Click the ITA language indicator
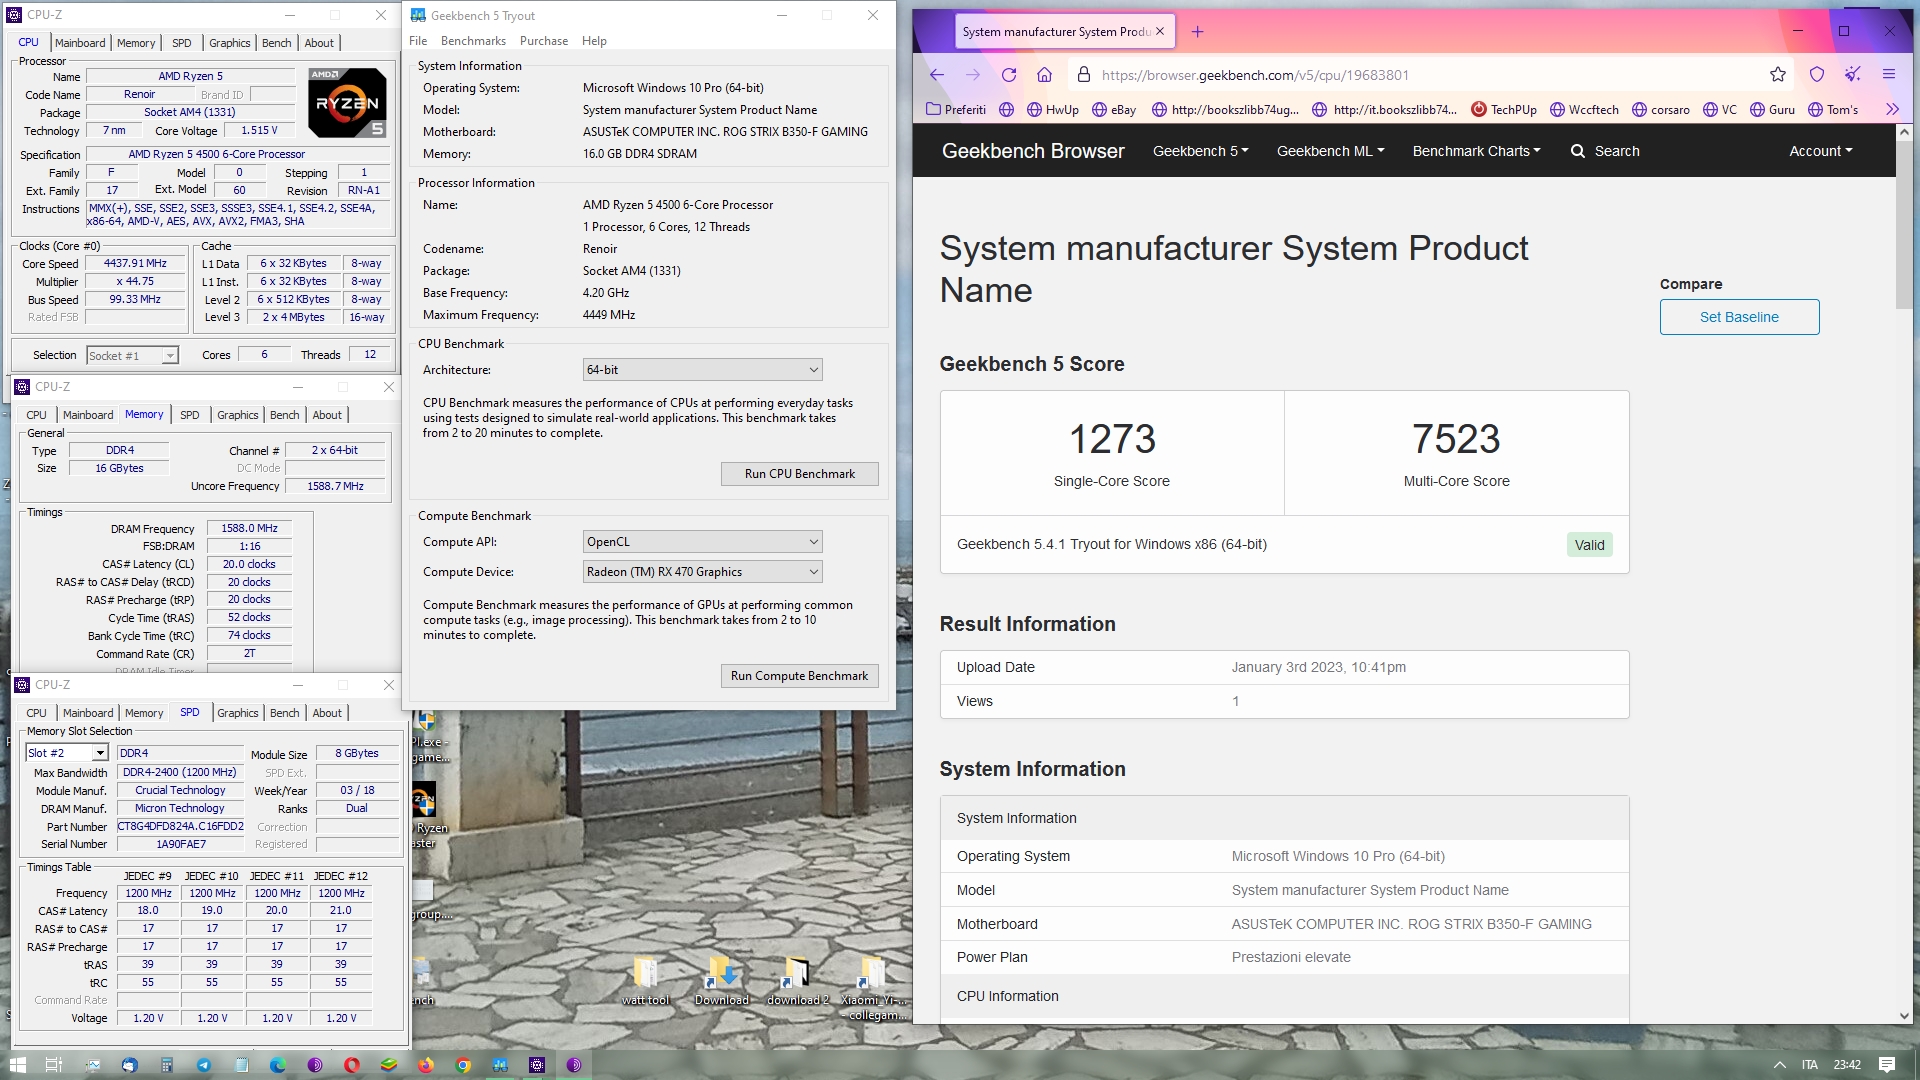This screenshot has width=1920, height=1080. (1809, 1065)
